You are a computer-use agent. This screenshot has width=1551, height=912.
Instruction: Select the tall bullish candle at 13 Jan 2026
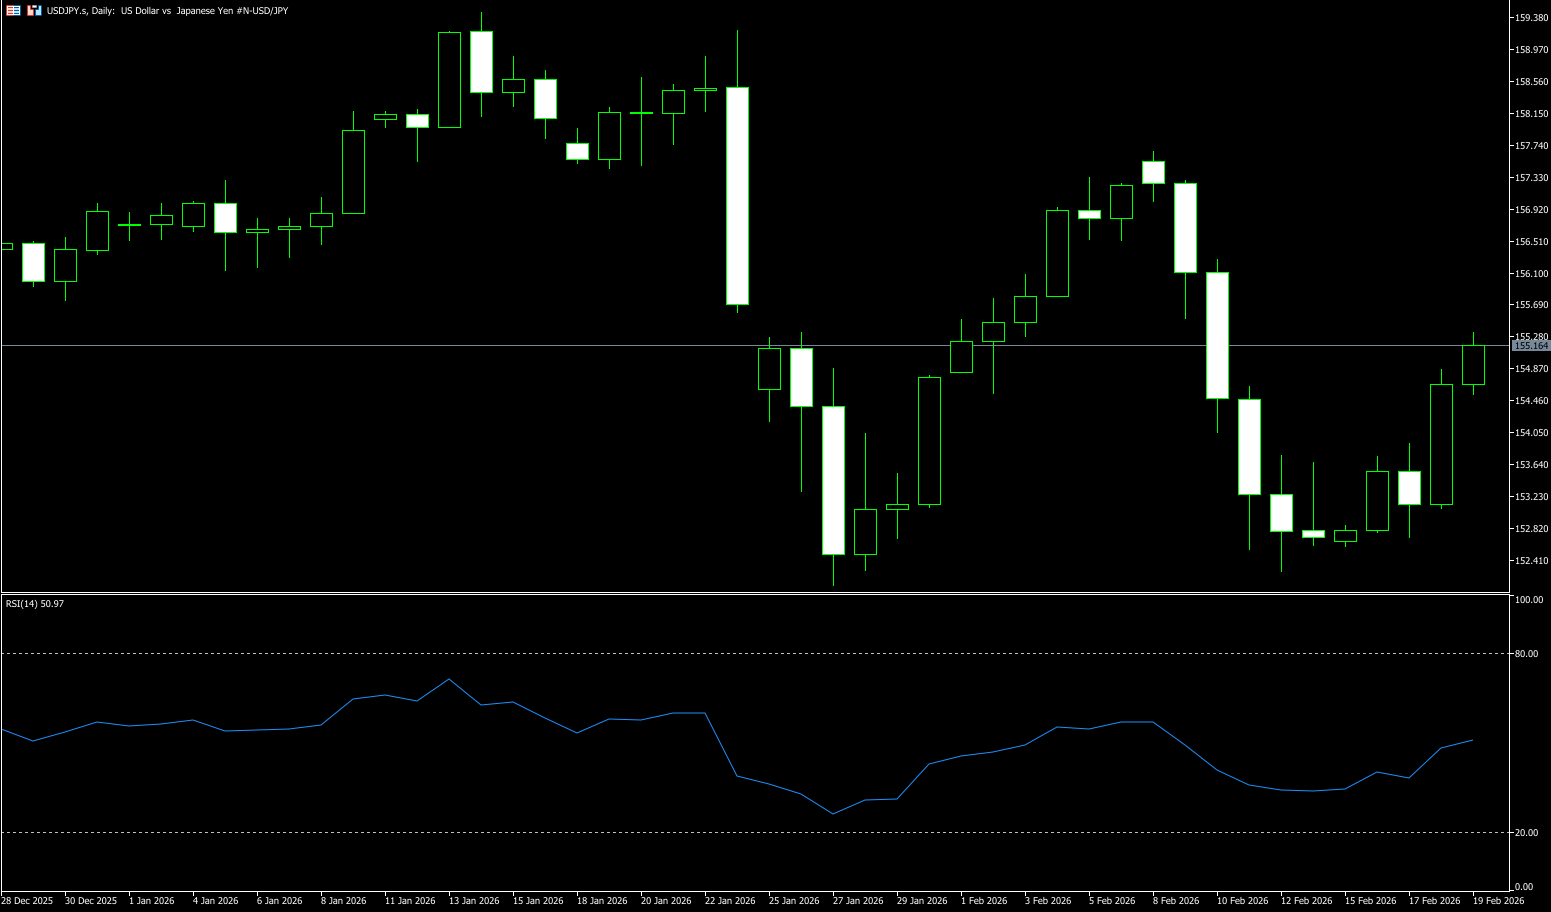point(449,80)
